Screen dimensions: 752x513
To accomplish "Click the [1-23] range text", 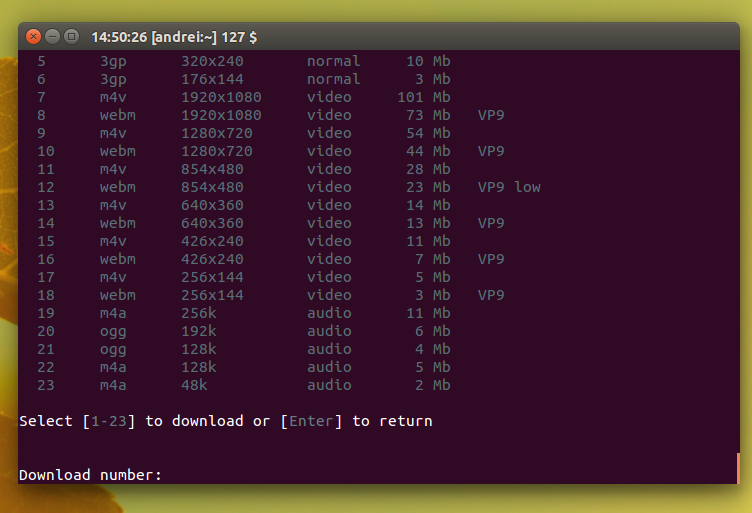I will coord(109,421).
